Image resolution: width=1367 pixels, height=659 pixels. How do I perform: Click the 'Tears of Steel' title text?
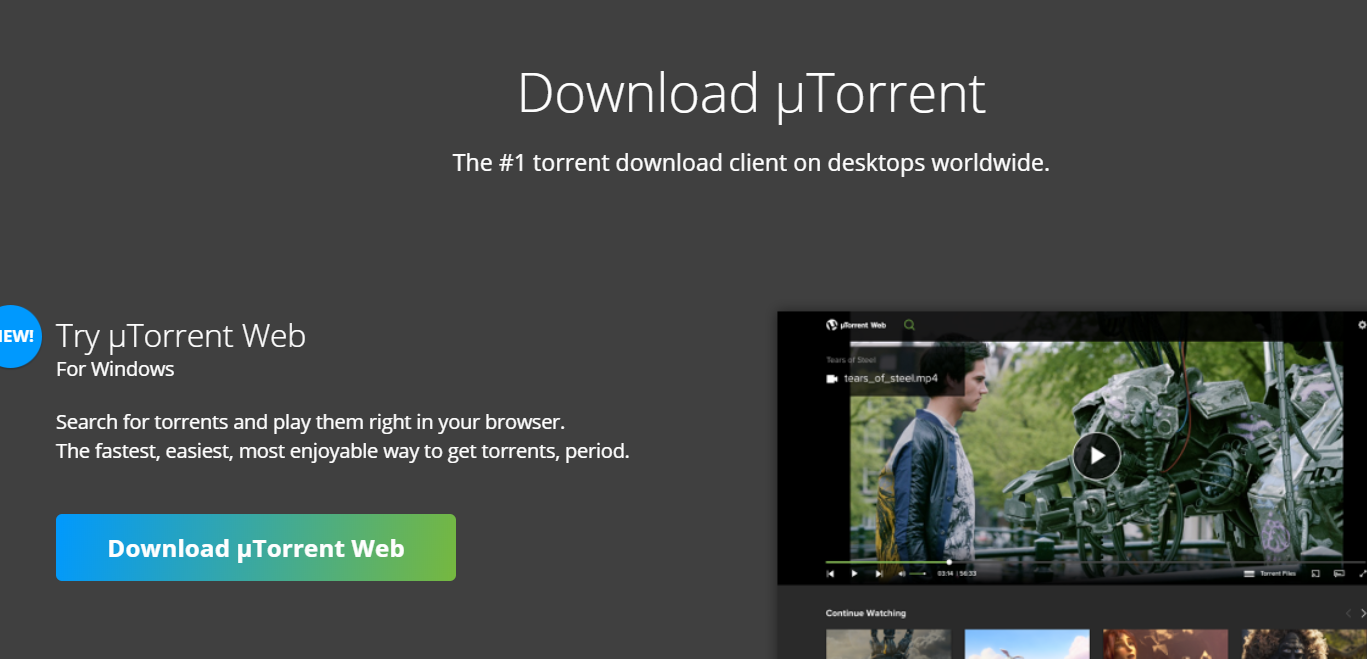click(851, 360)
